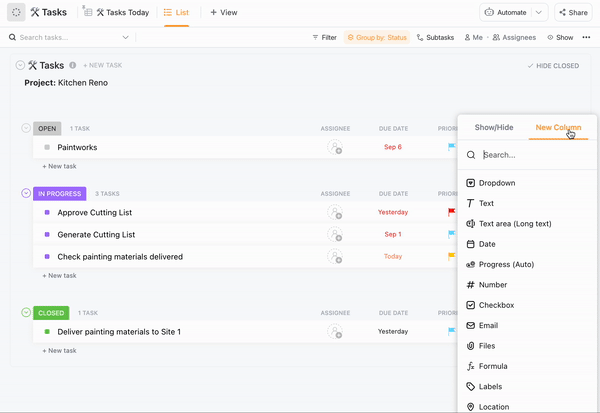Click the red priority flag for Approve Cutting List
This screenshot has height=413, width=600.
(451, 212)
